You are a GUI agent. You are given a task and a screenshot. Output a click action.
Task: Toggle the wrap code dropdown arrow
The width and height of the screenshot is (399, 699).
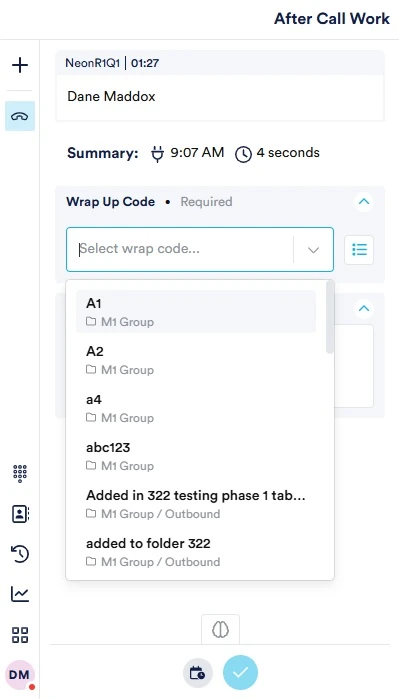click(x=313, y=250)
